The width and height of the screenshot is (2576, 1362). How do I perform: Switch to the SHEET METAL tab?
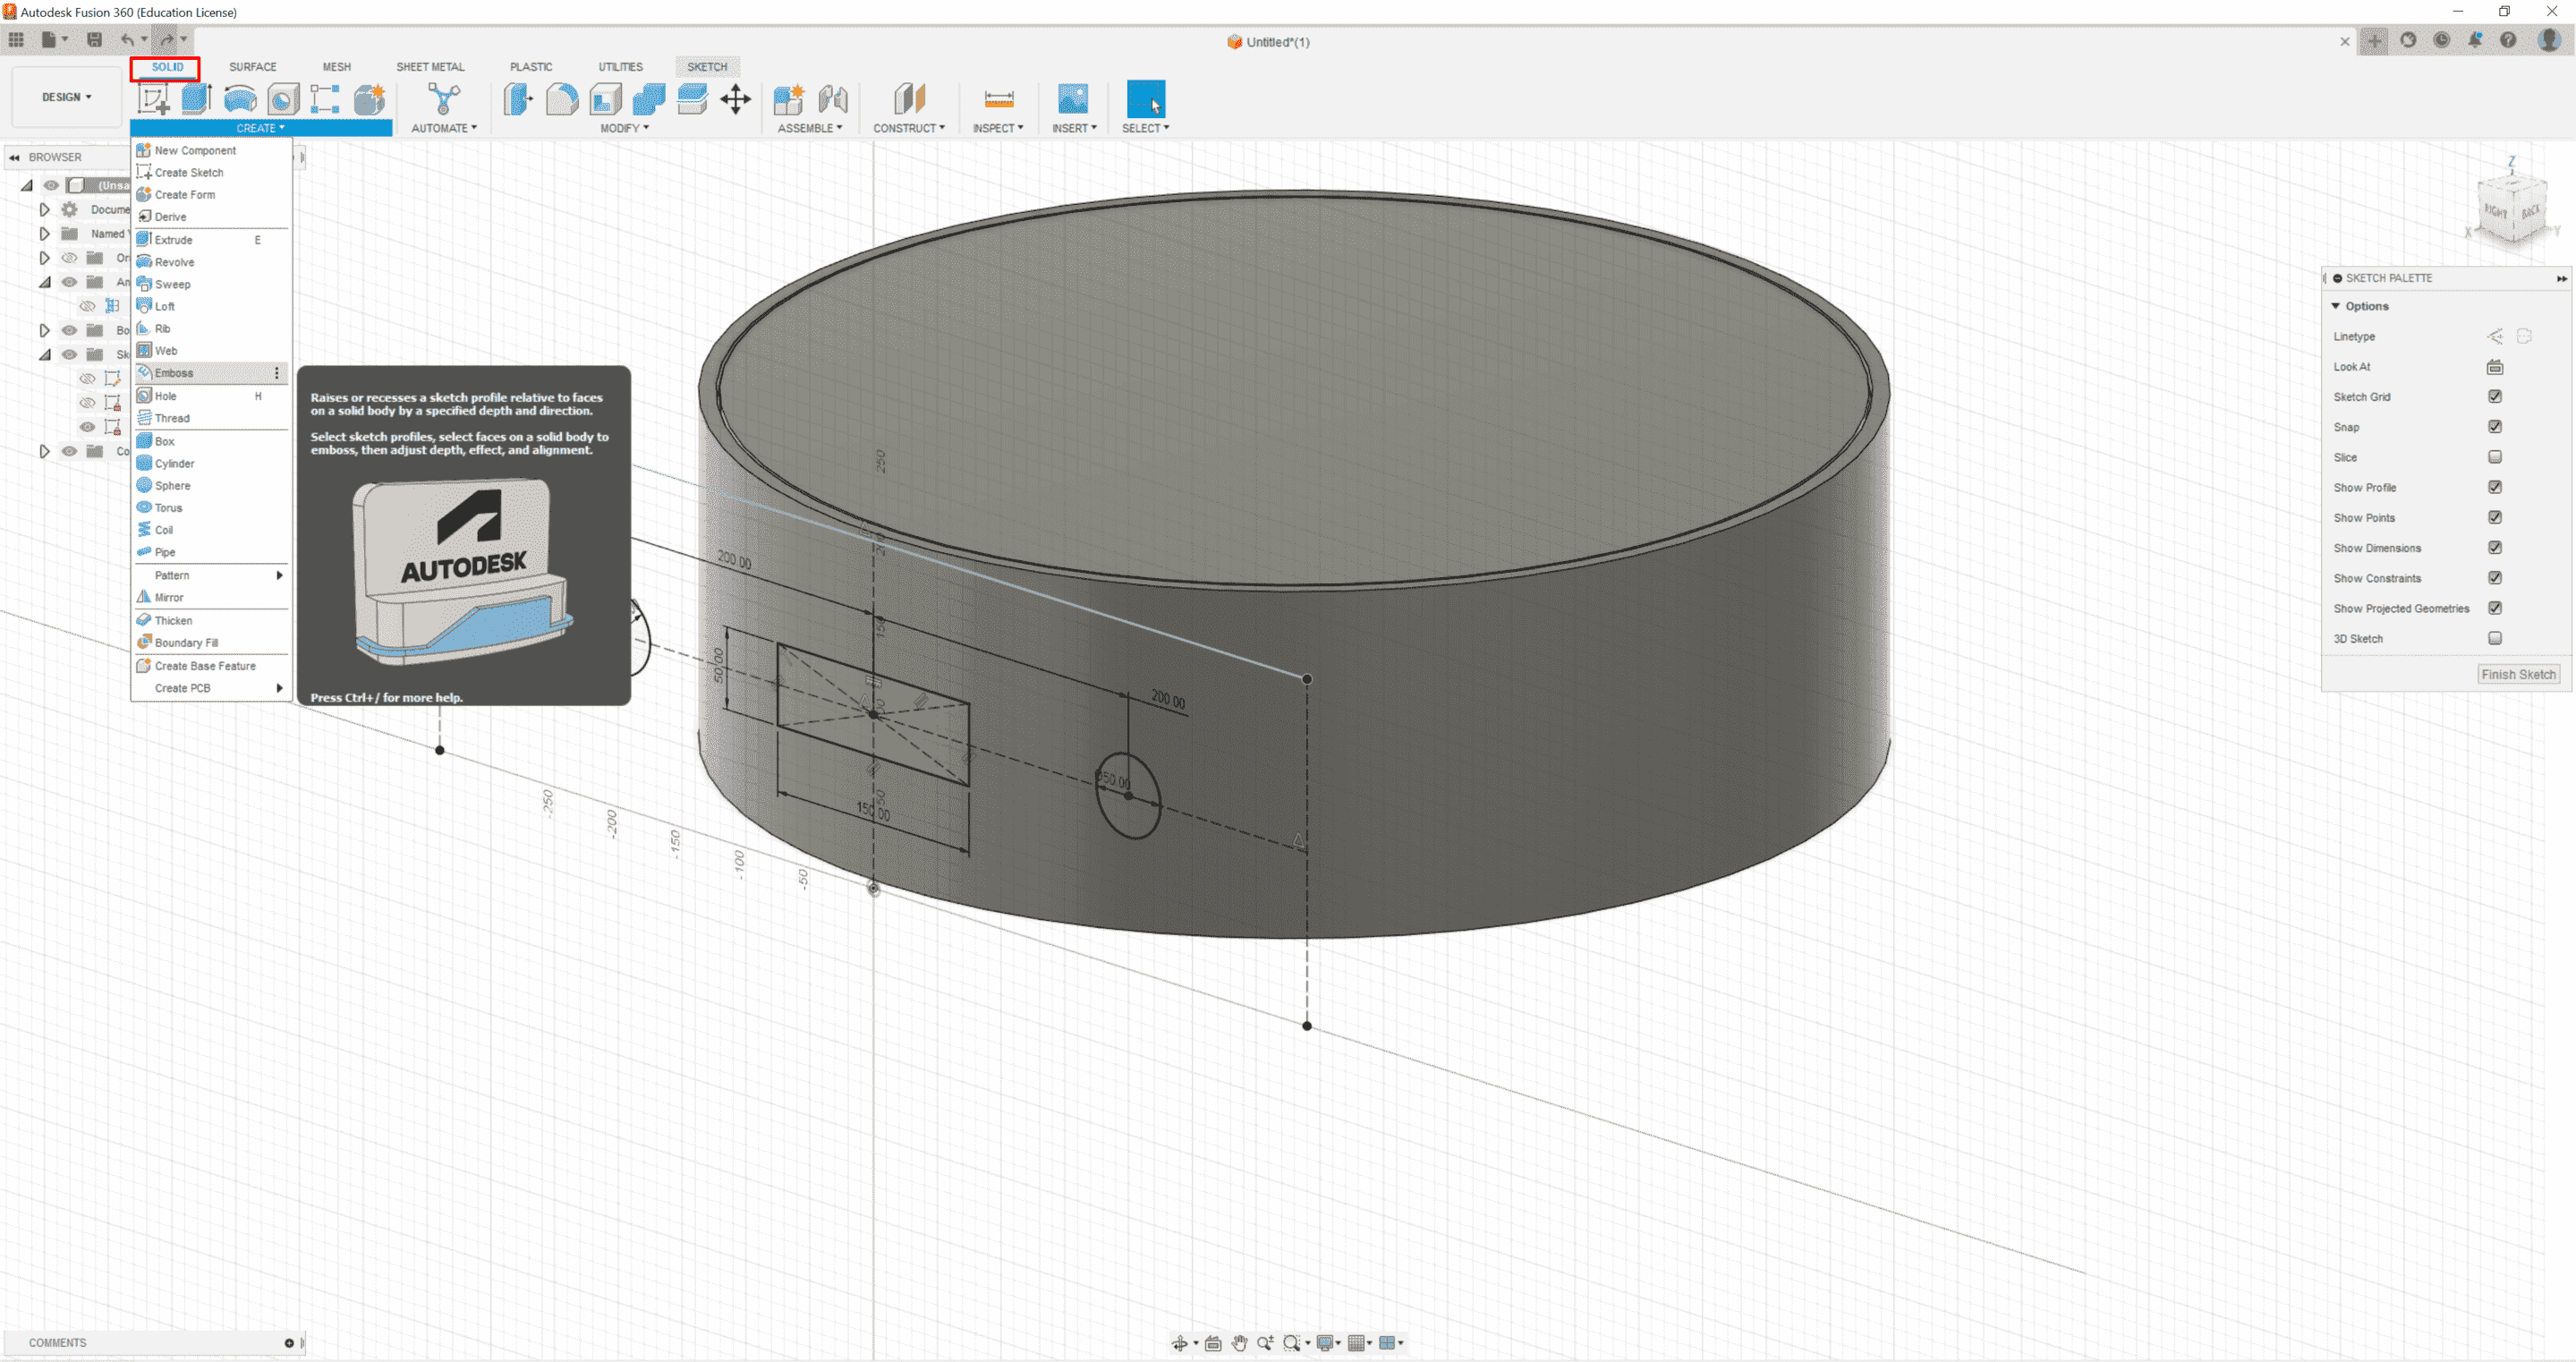[x=430, y=67]
